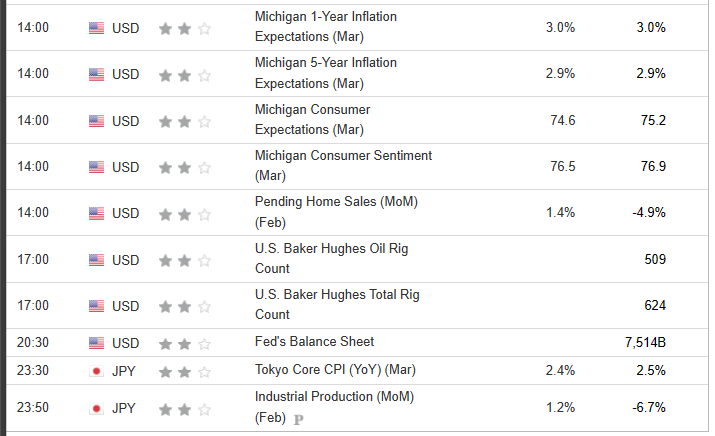Click the US flag in Pending Home Sales row
715x436 pixels.
pyautogui.click(x=96, y=213)
